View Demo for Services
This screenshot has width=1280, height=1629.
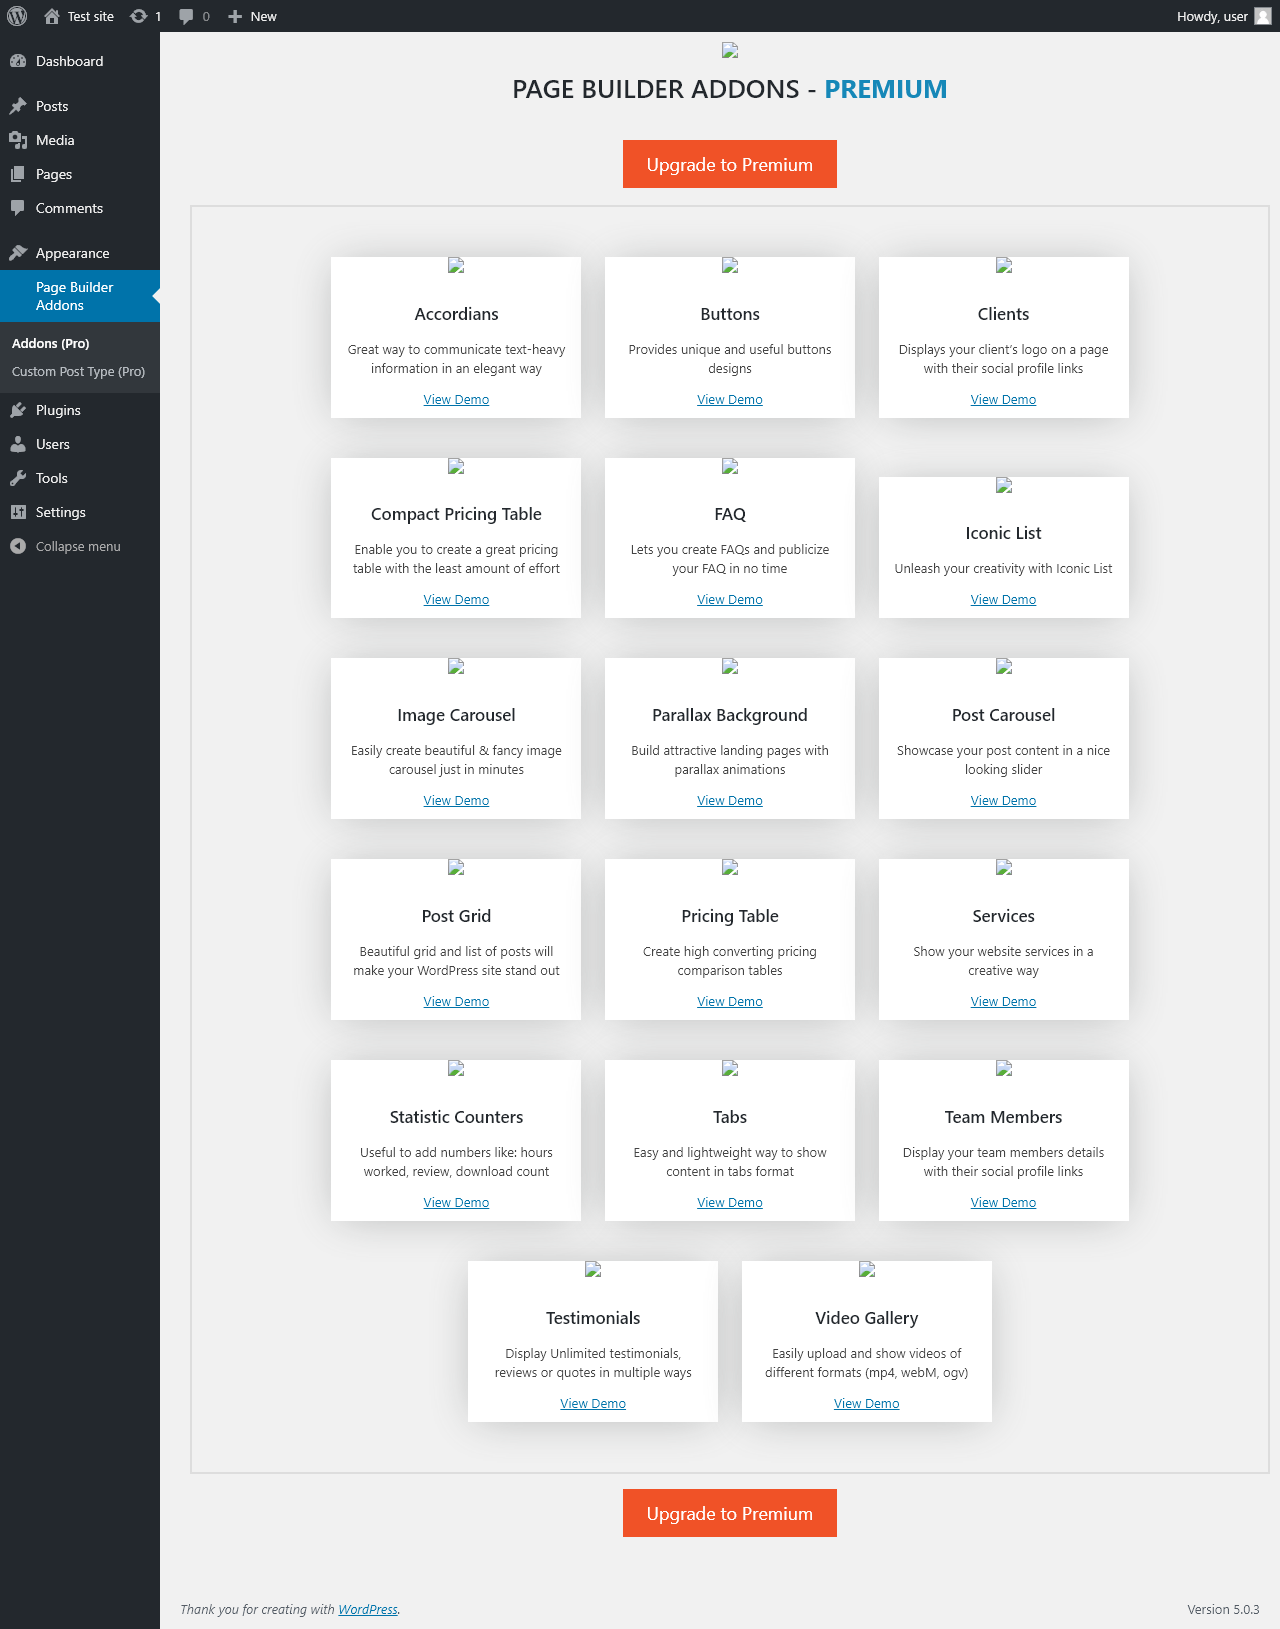(x=1003, y=1001)
